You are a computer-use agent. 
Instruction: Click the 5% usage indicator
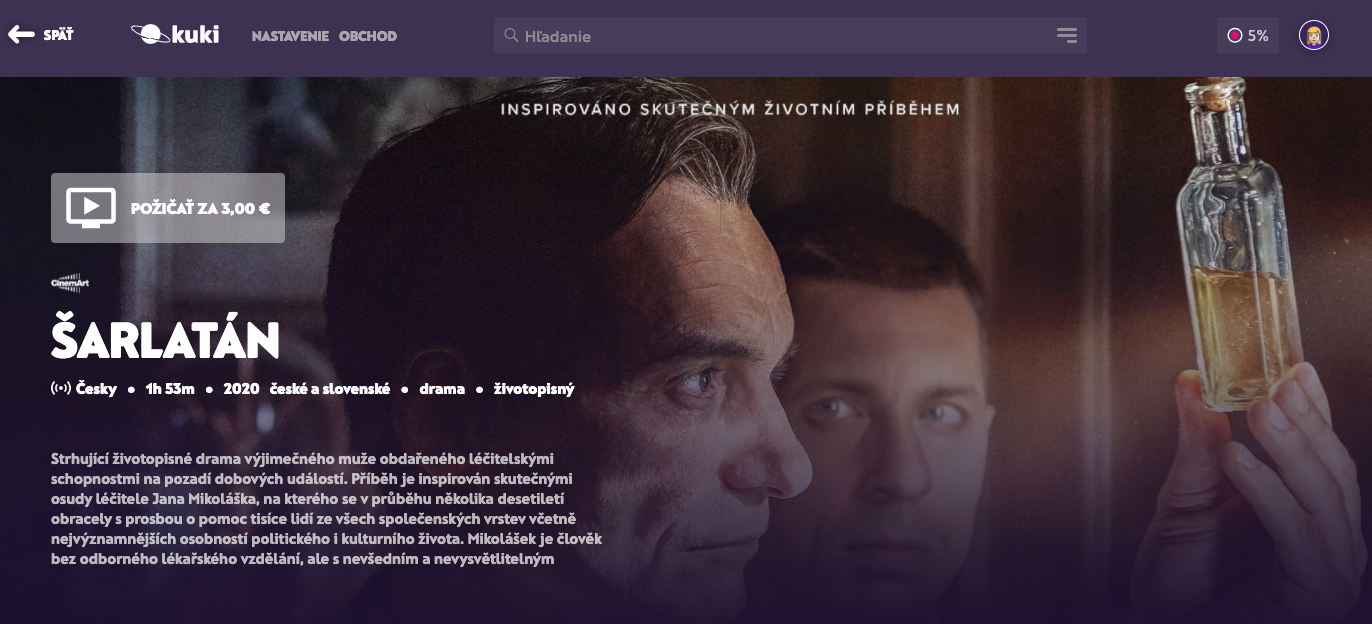pyautogui.click(x=1248, y=35)
